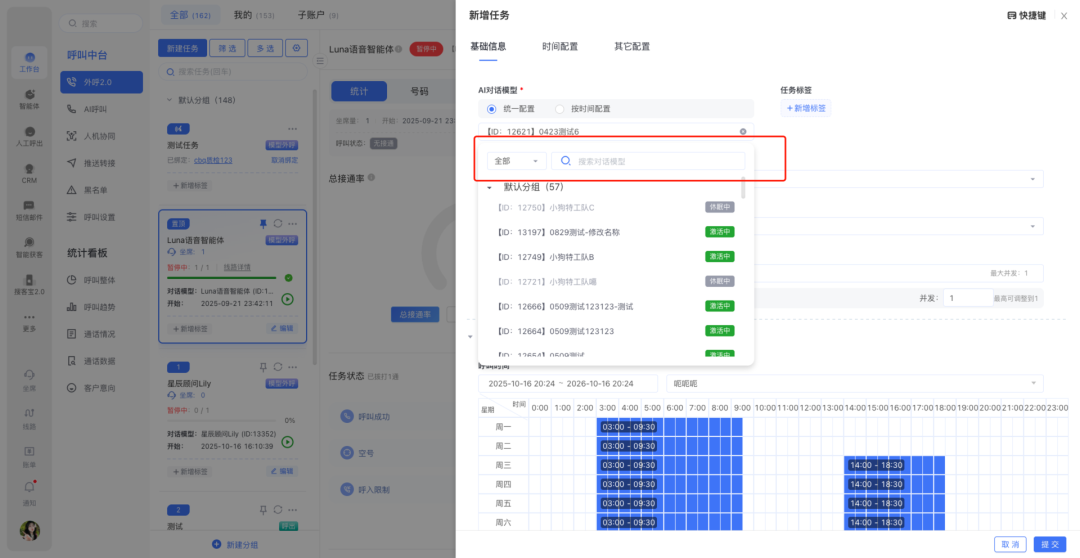Click the 工作台 icon in left sidebar
The image size is (1080, 558).
point(29,62)
